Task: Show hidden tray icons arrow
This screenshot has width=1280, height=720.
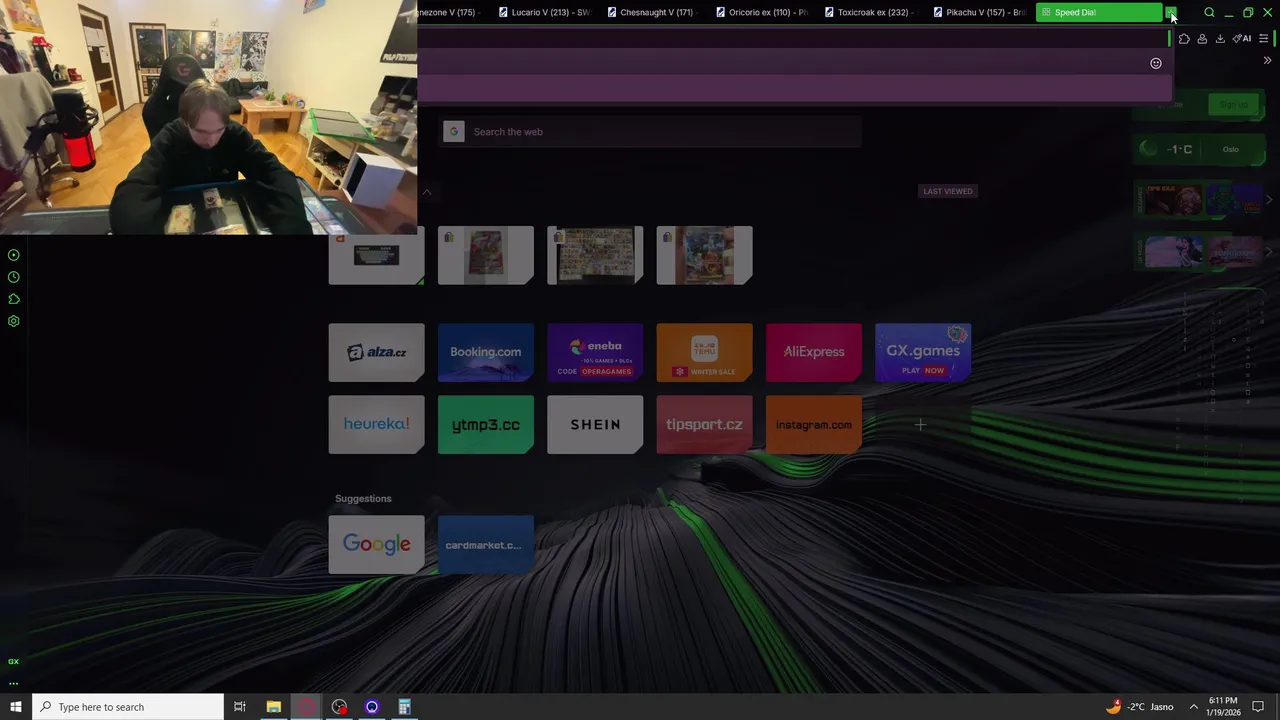Action: tap(1193, 707)
